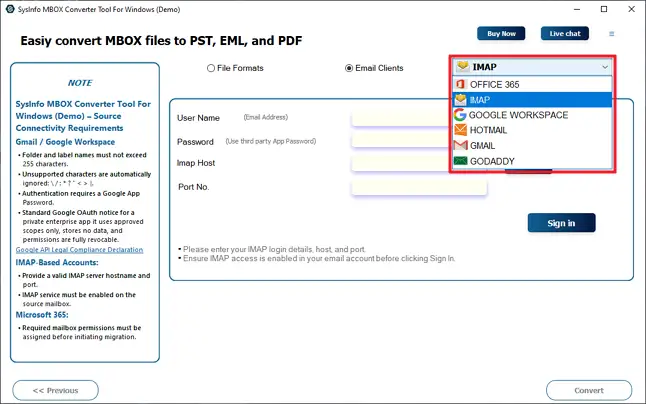
Task: Choose GODADDY from the list
Action: pyautogui.click(x=532, y=161)
